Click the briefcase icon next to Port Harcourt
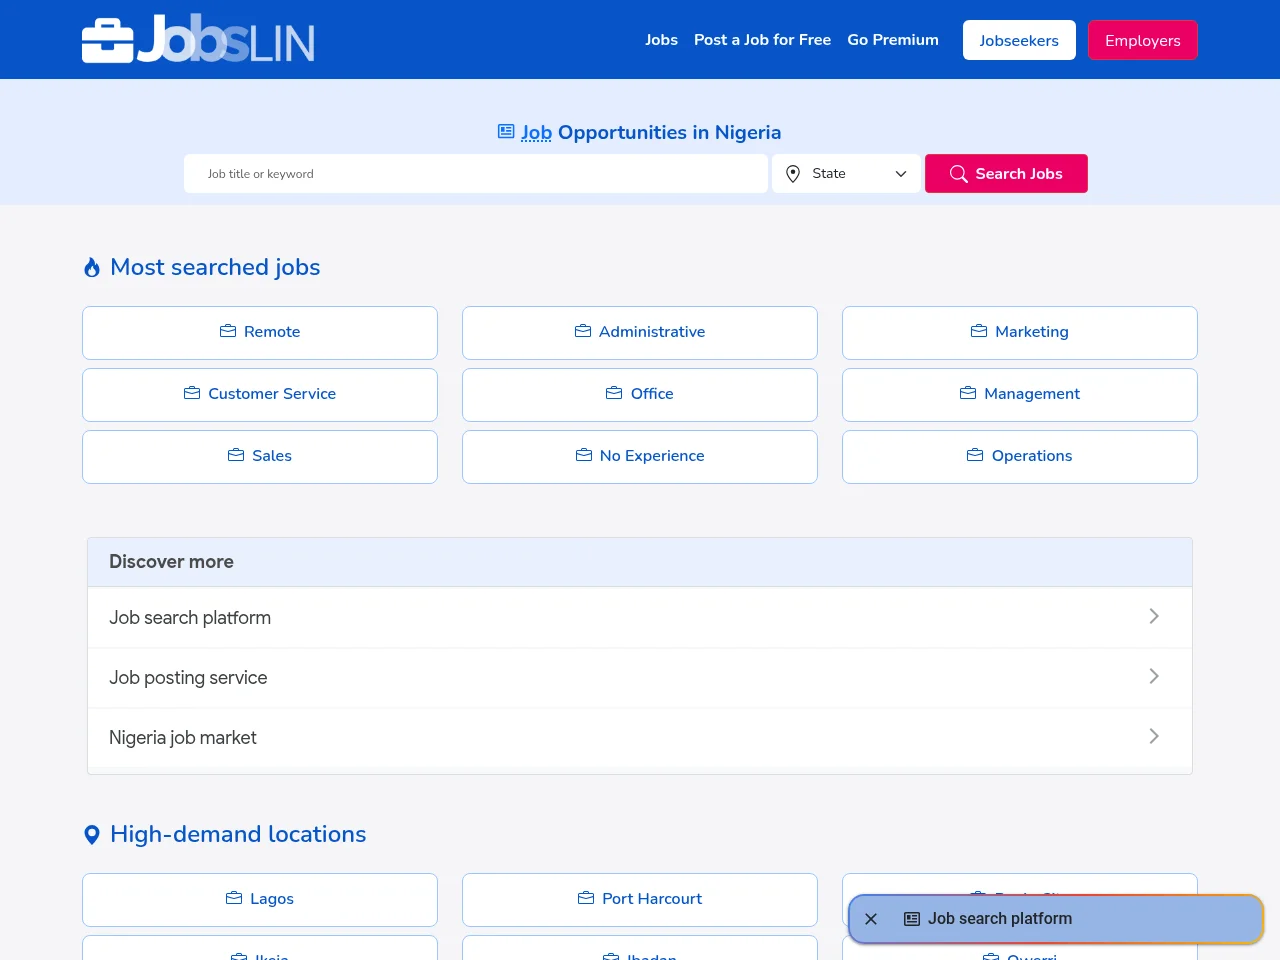1280x960 pixels. [x=586, y=898]
